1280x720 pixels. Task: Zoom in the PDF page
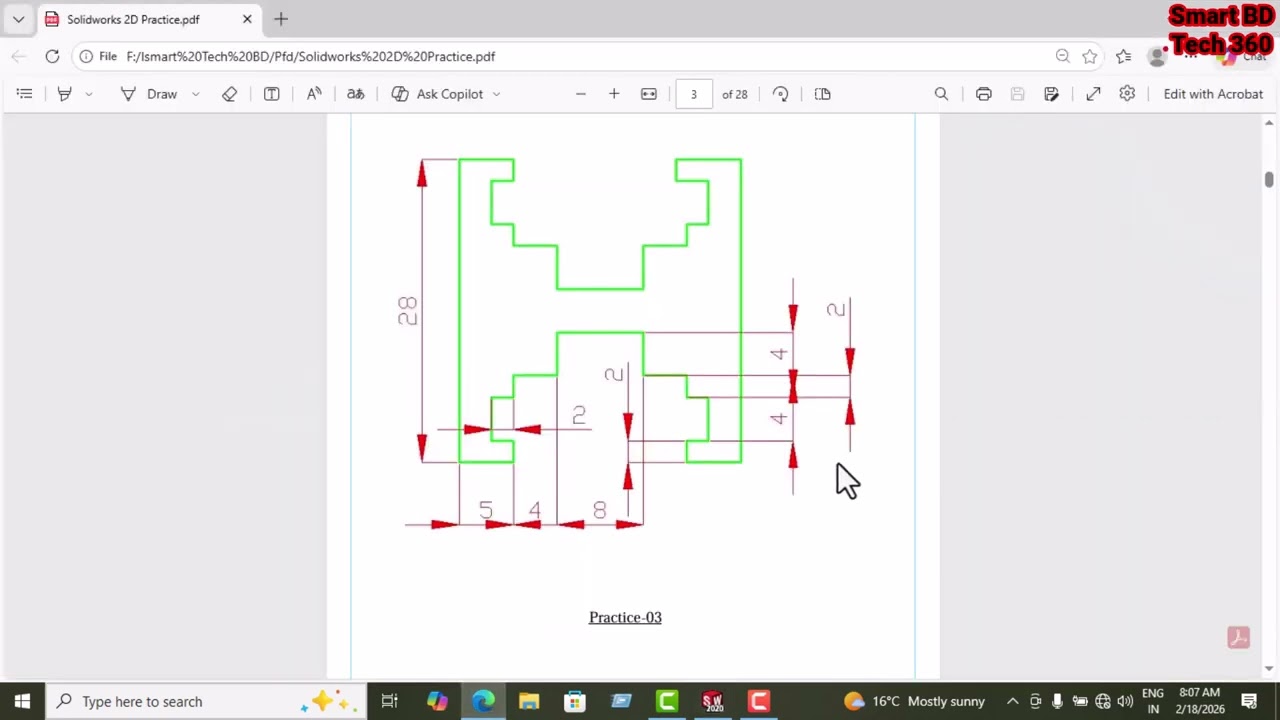click(614, 94)
